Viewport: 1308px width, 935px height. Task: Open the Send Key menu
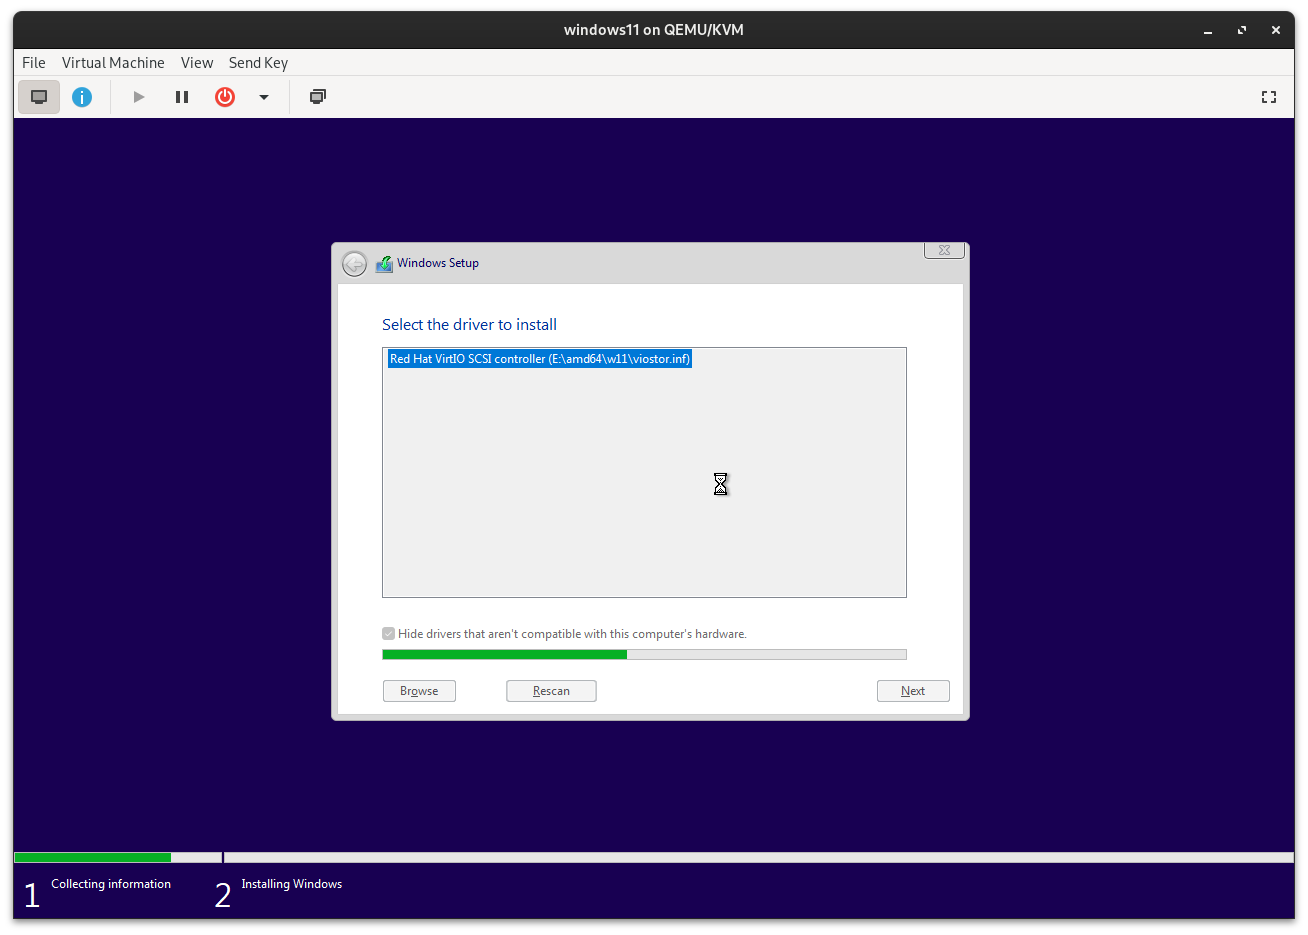258,62
